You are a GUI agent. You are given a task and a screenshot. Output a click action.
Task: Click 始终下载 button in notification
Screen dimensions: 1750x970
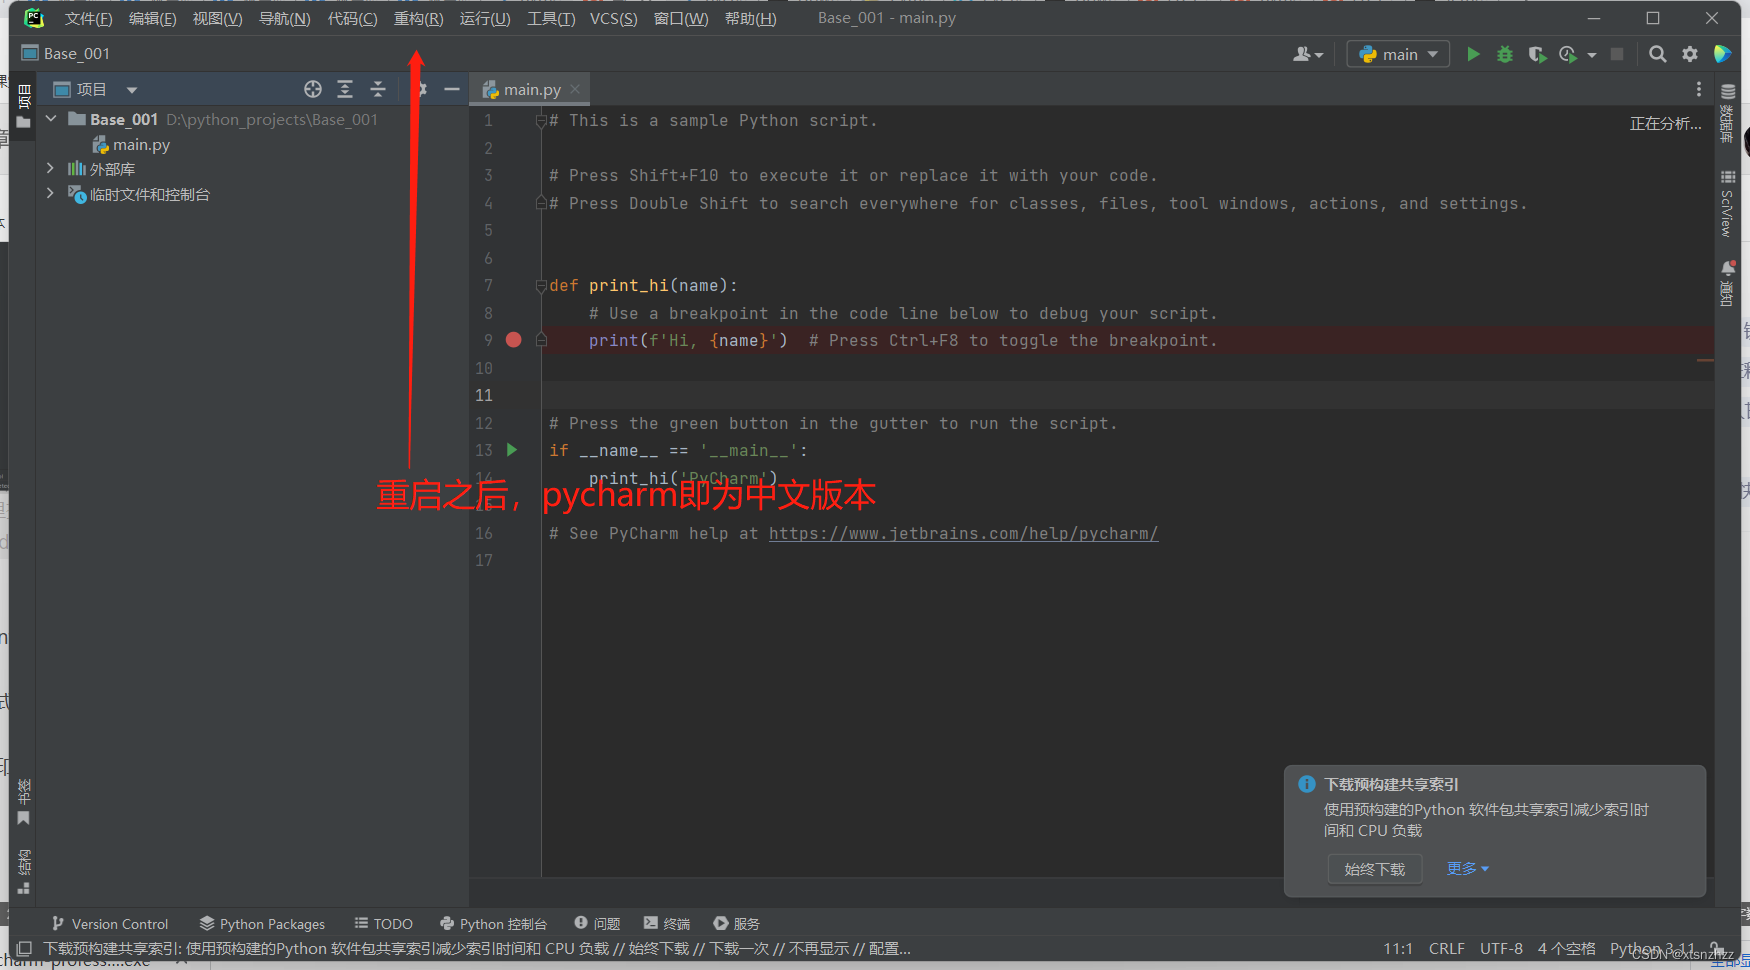(x=1375, y=869)
